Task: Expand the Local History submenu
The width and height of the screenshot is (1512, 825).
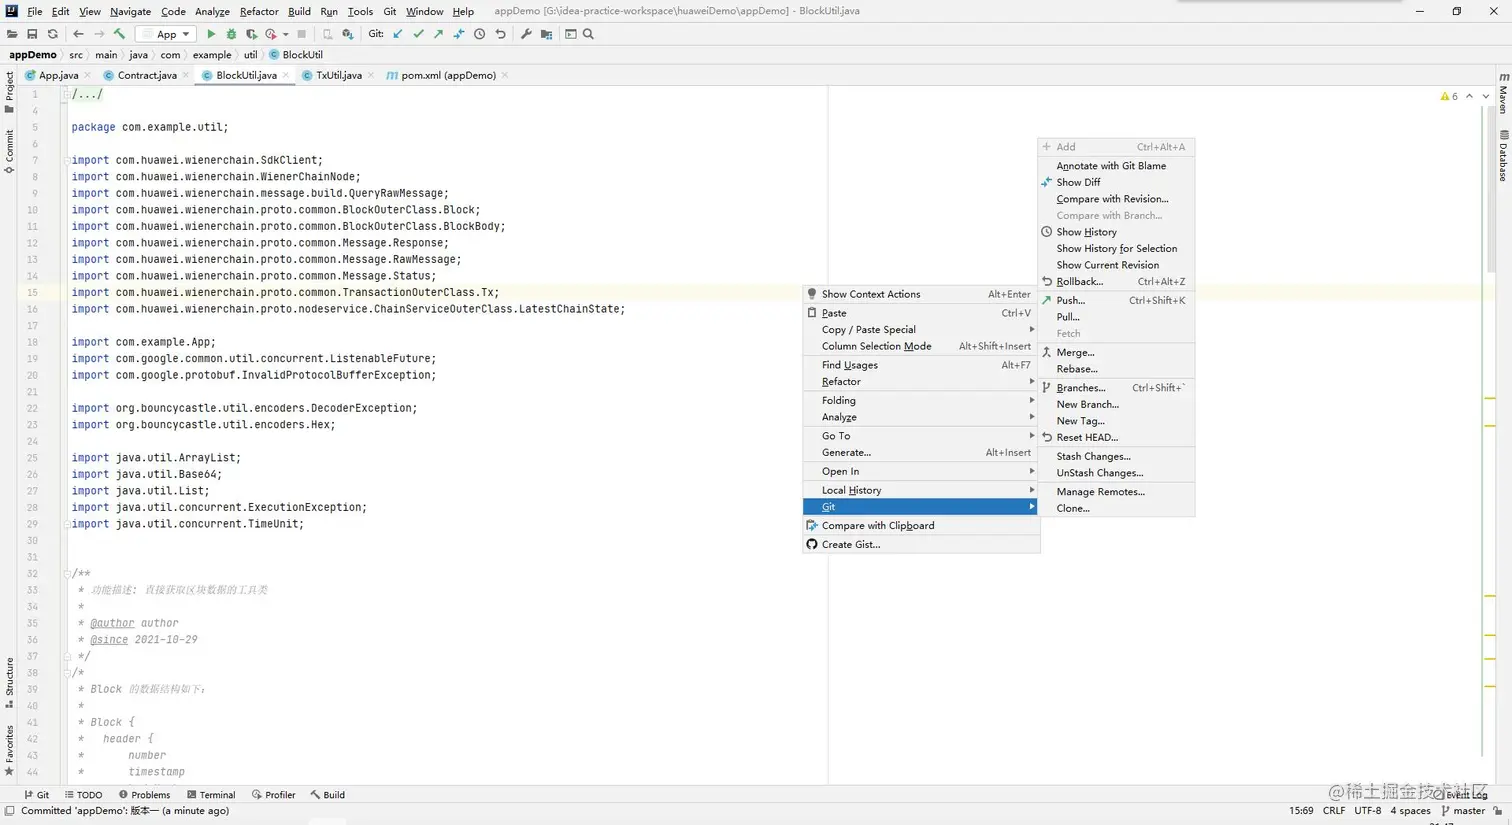Action: (920, 490)
